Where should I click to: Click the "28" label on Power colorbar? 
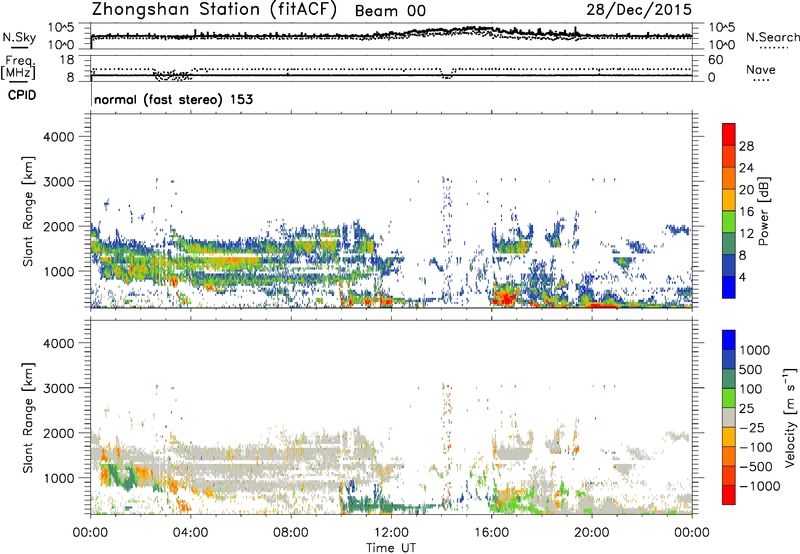[x=746, y=146]
